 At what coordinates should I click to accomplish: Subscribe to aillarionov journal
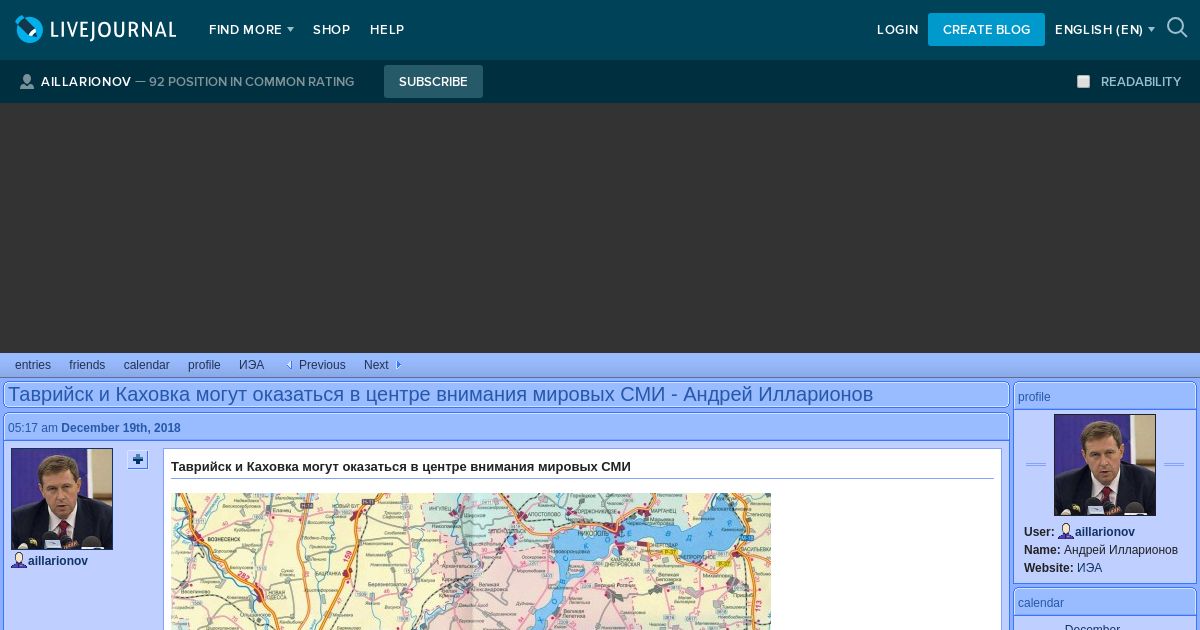[433, 82]
